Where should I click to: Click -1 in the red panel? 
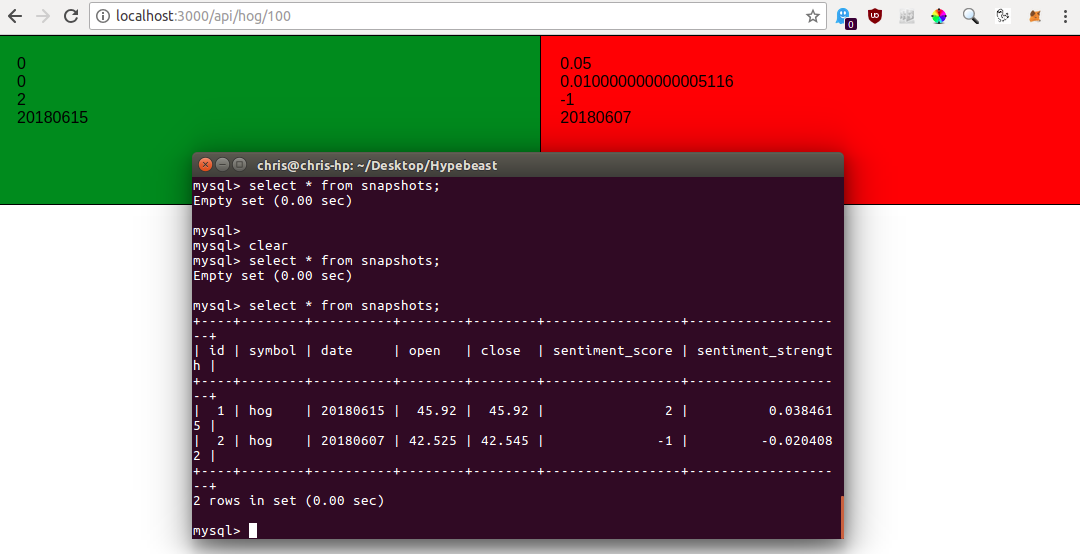click(x=567, y=99)
